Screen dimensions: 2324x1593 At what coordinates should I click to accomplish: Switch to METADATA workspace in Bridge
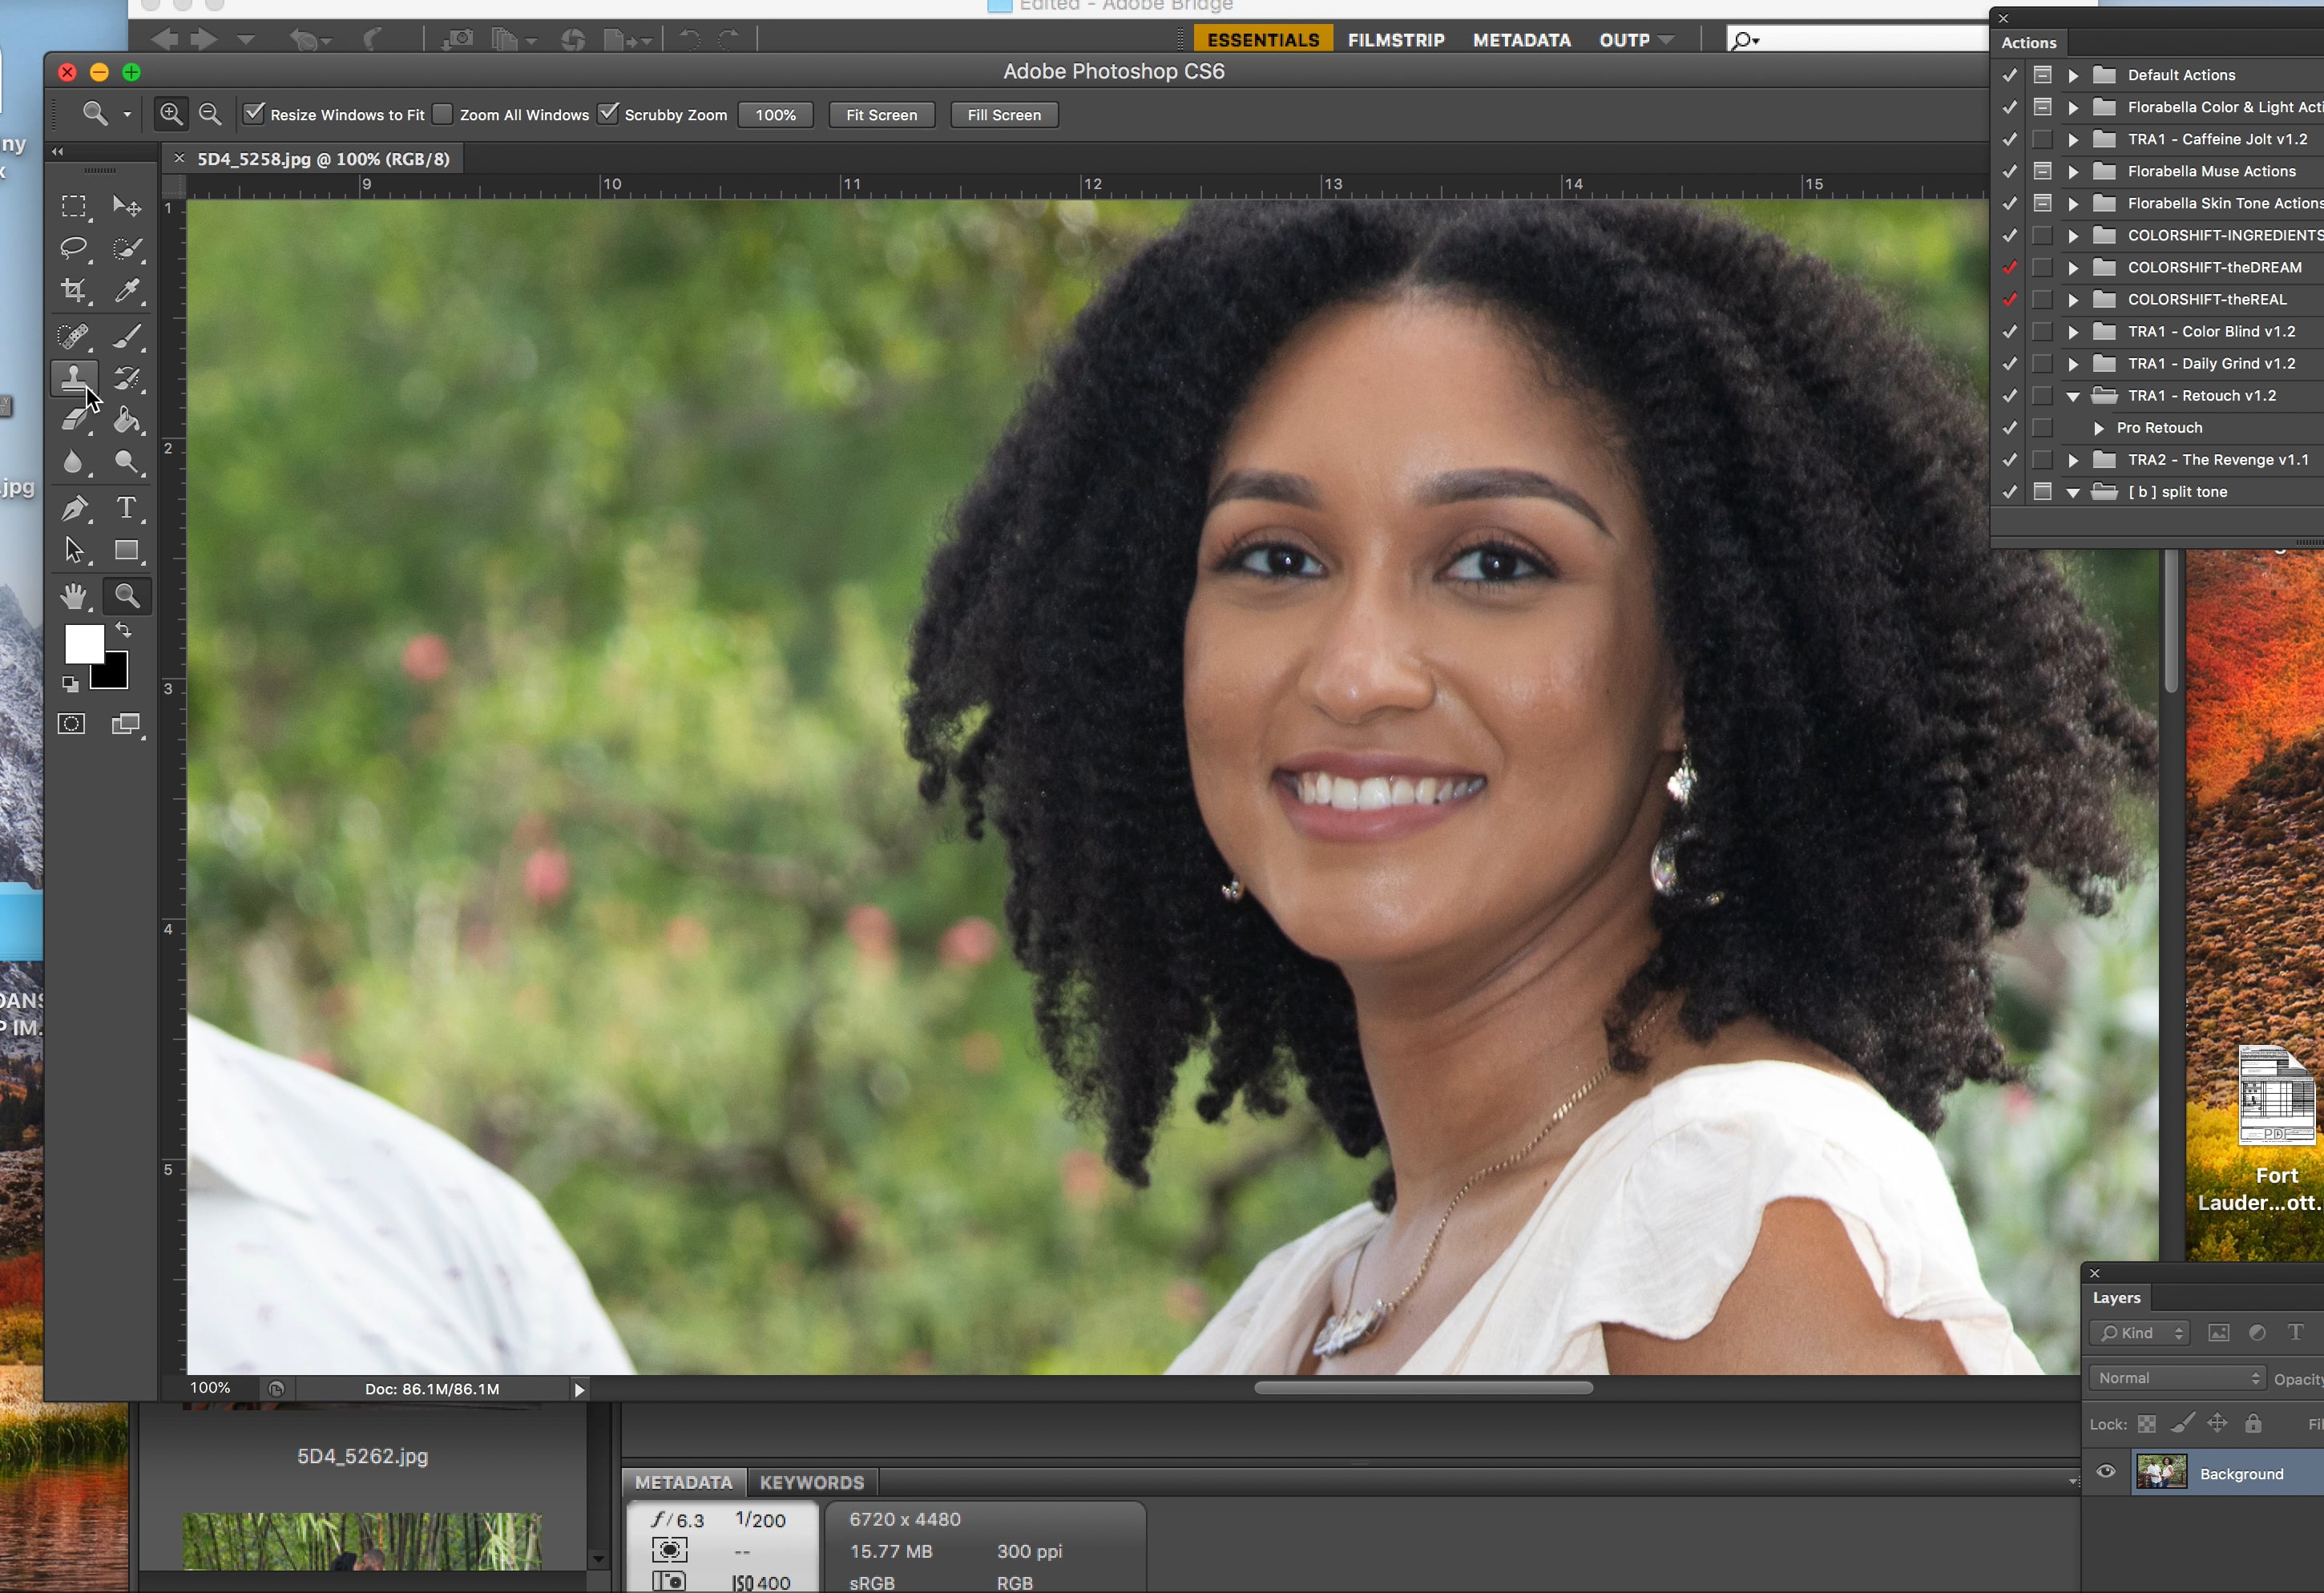pos(1522,40)
